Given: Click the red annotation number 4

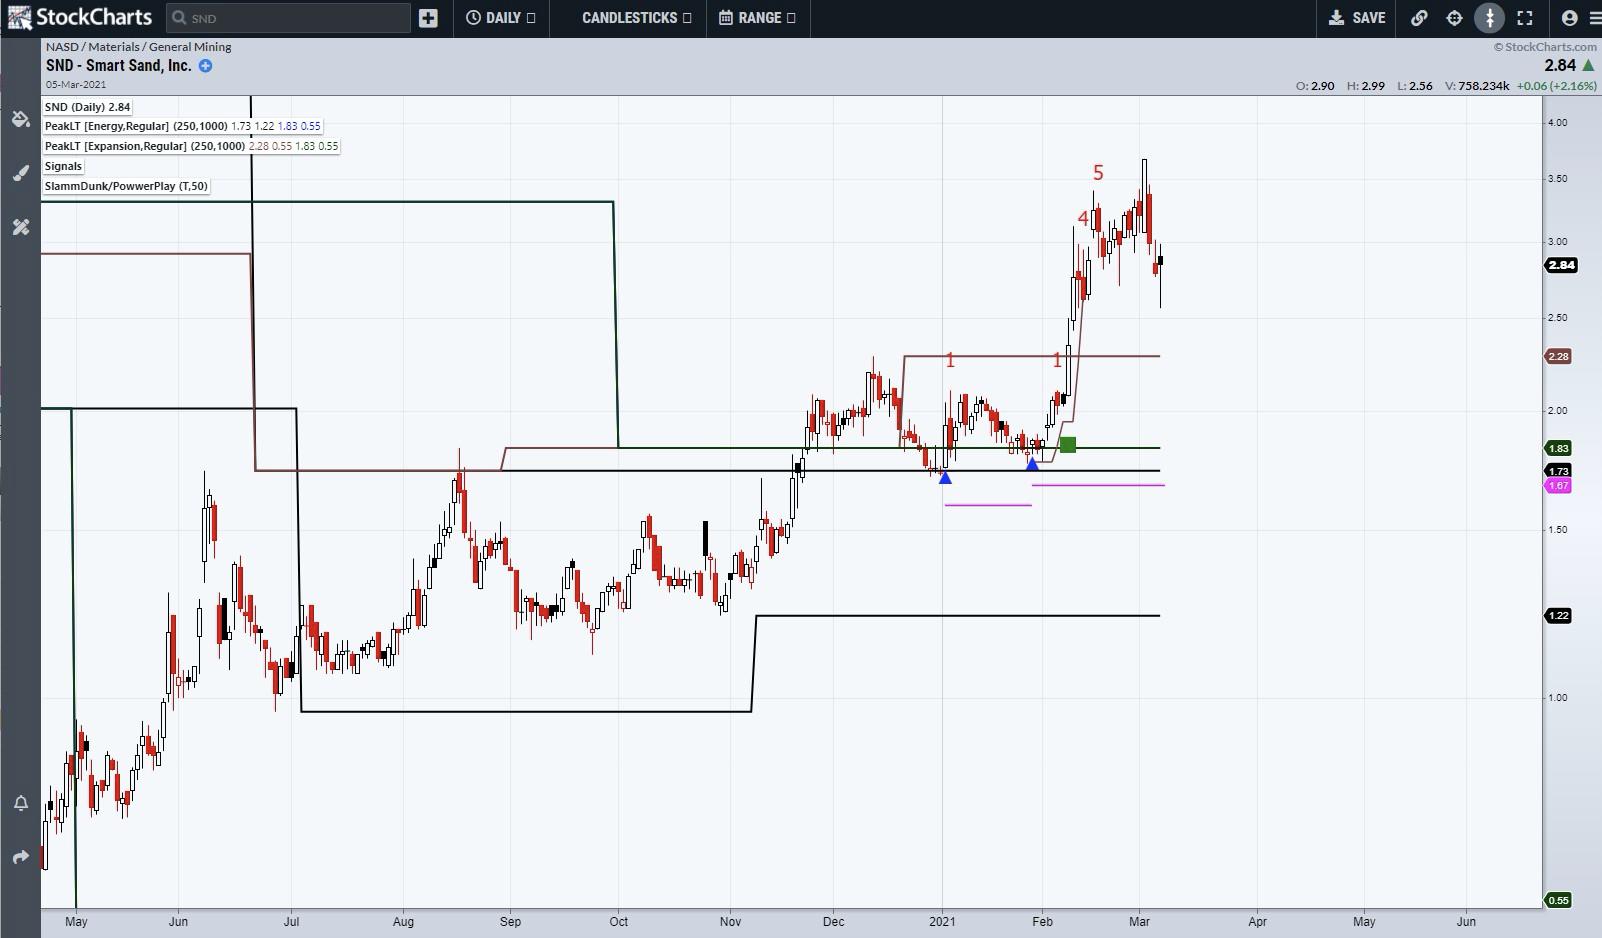Looking at the screenshot, I should click(x=1083, y=218).
